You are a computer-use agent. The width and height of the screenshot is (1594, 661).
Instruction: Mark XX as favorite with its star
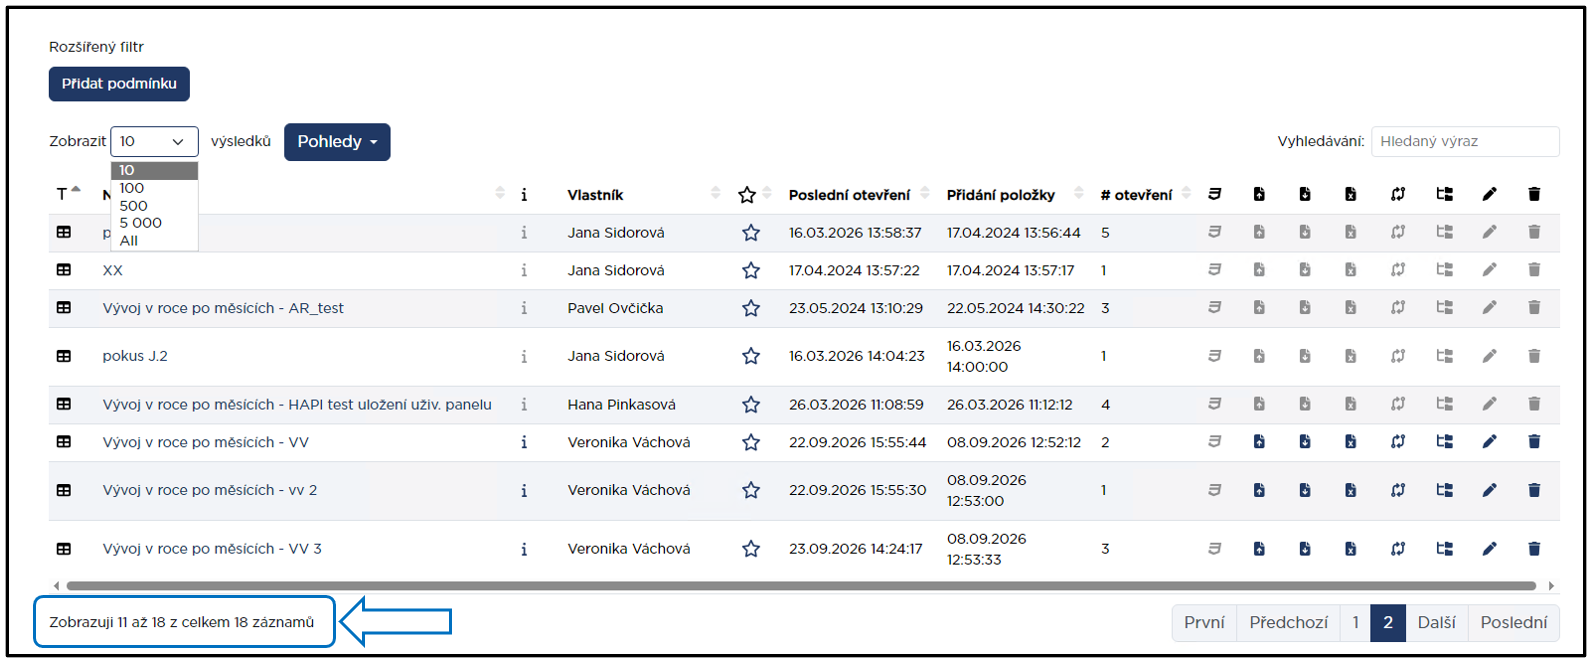coord(751,270)
